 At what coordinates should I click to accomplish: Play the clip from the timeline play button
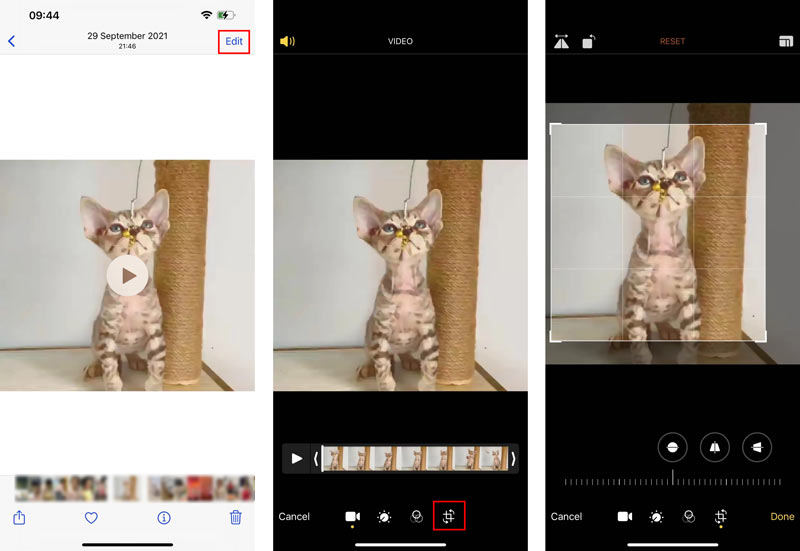[296, 459]
